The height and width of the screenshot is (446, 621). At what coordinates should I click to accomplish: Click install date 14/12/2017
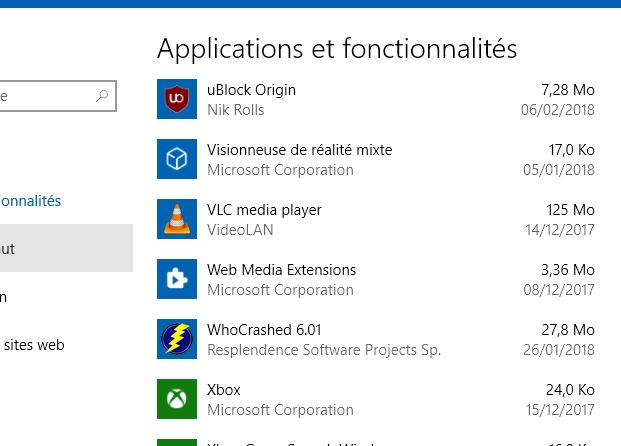tap(560, 230)
